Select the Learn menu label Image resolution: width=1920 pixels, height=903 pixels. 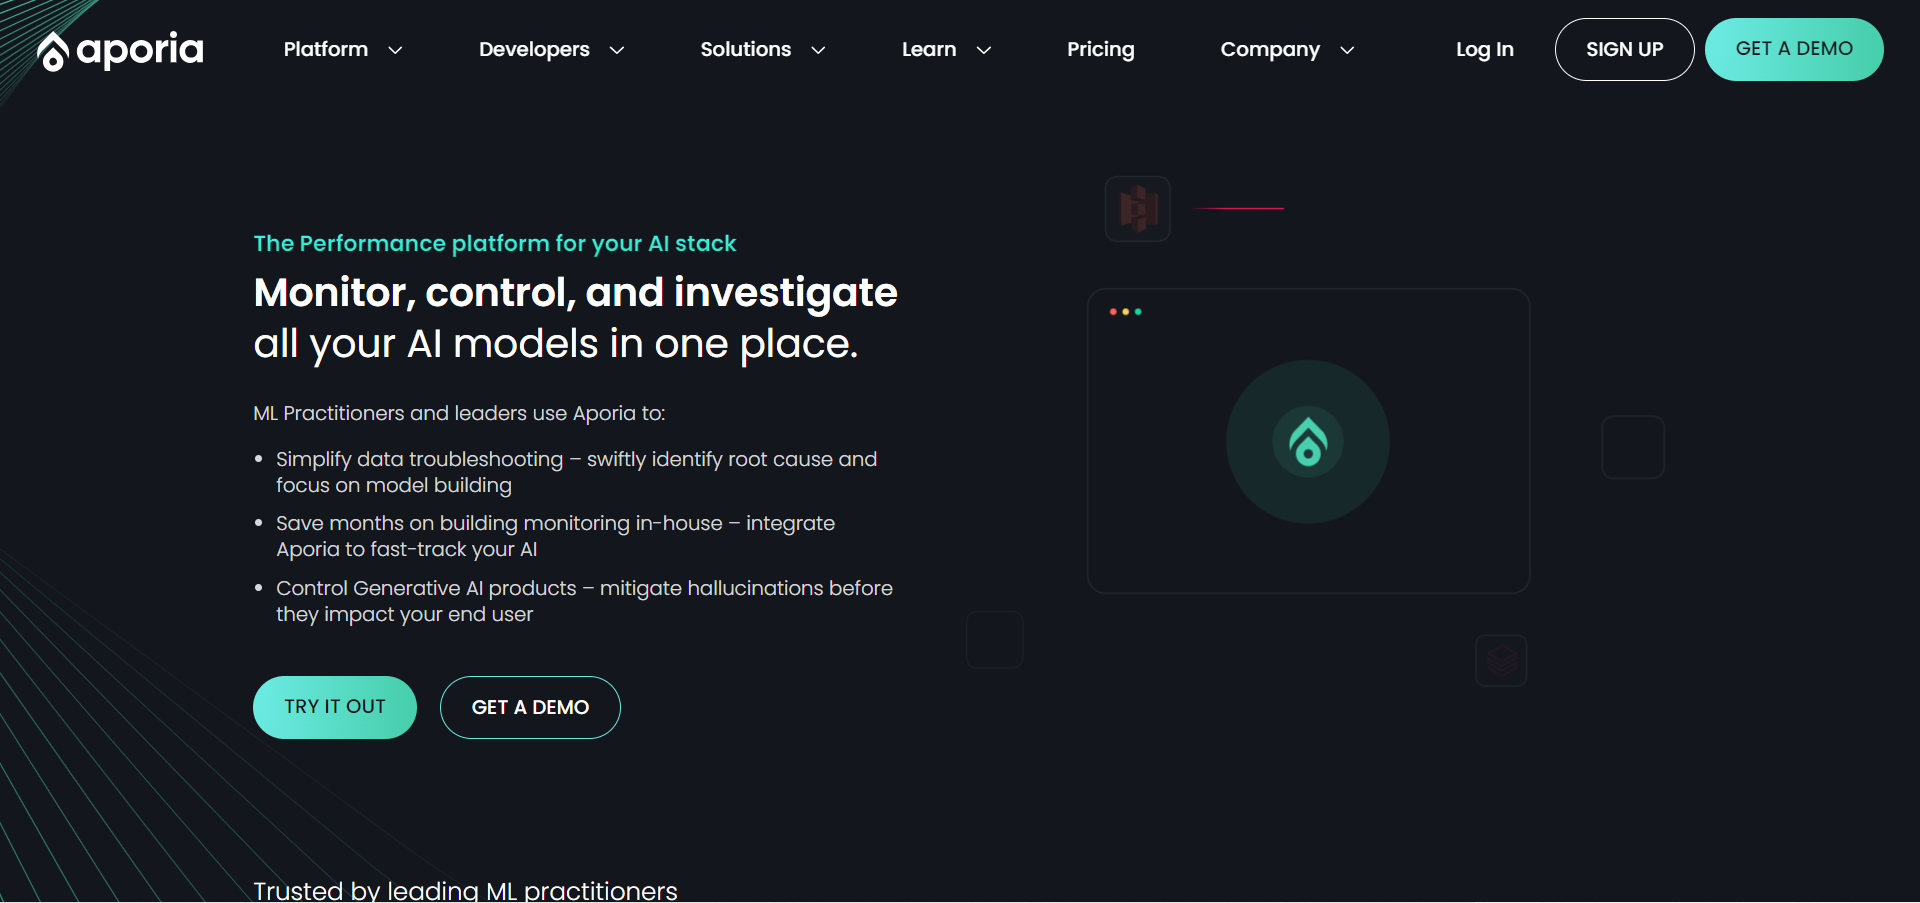pyautogui.click(x=928, y=49)
